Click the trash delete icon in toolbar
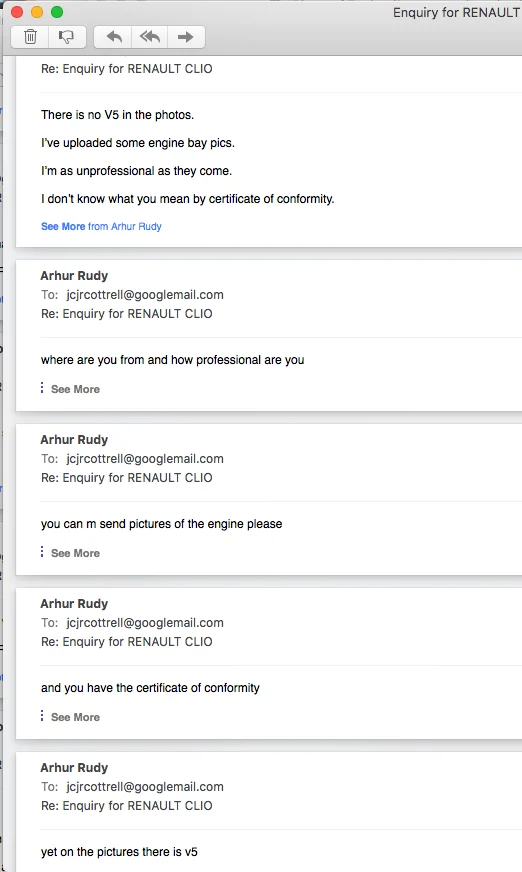The image size is (522, 872). click(x=31, y=37)
